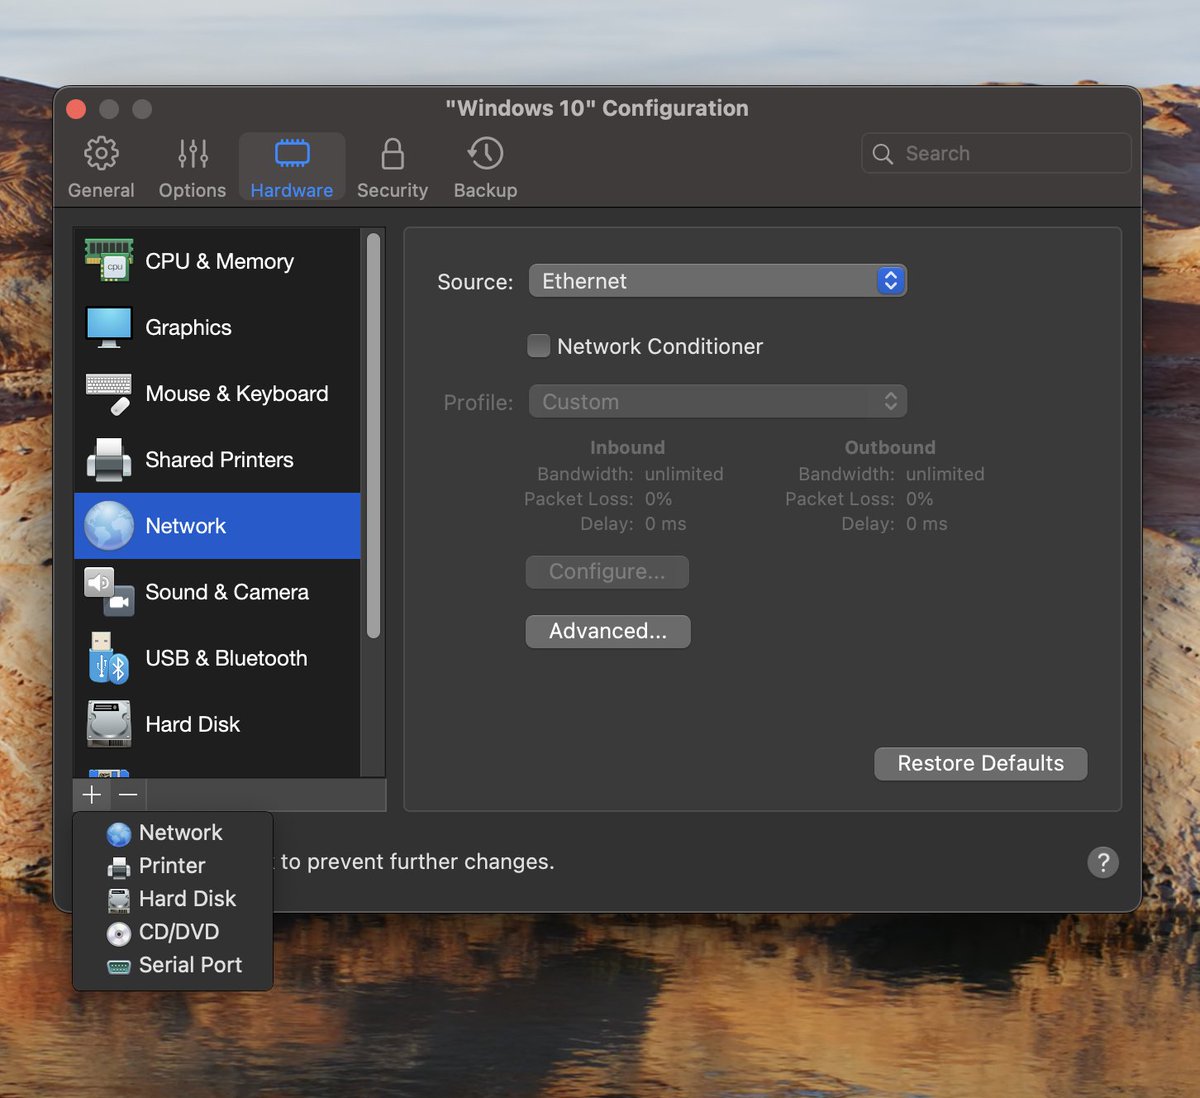Click the hard disk icon in popup menu
This screenshot has width=1200, height=1098.
(119, 900)
